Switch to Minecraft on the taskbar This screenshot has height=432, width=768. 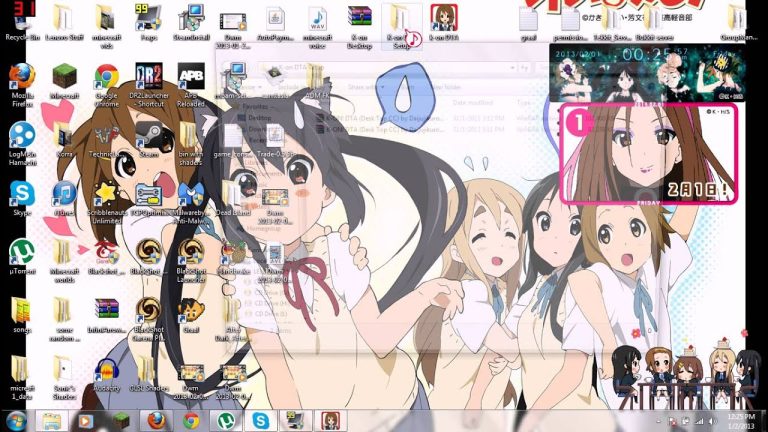click(x=121, y=421)
